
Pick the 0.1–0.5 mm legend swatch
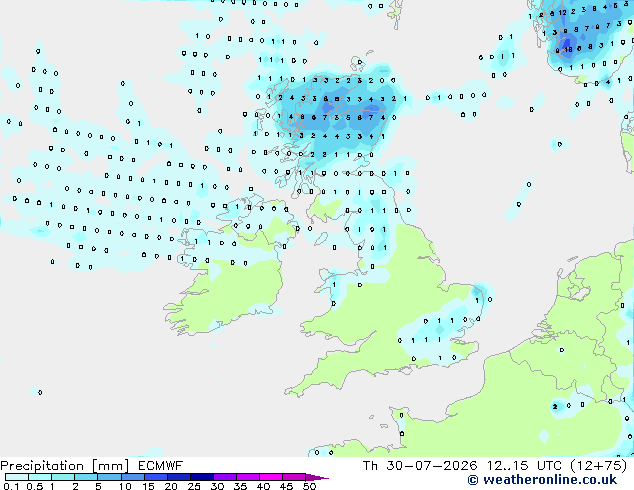point(17,477)
